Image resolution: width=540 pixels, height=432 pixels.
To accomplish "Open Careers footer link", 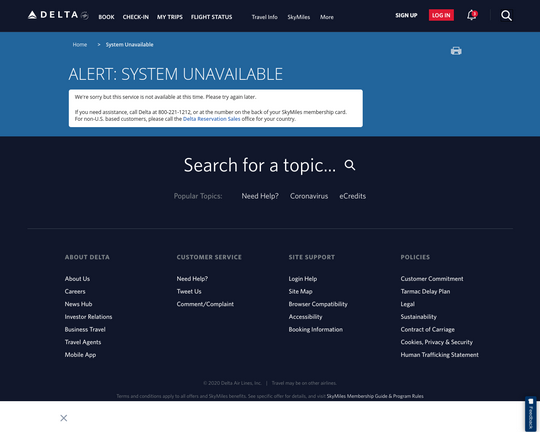I will (75, 291).
